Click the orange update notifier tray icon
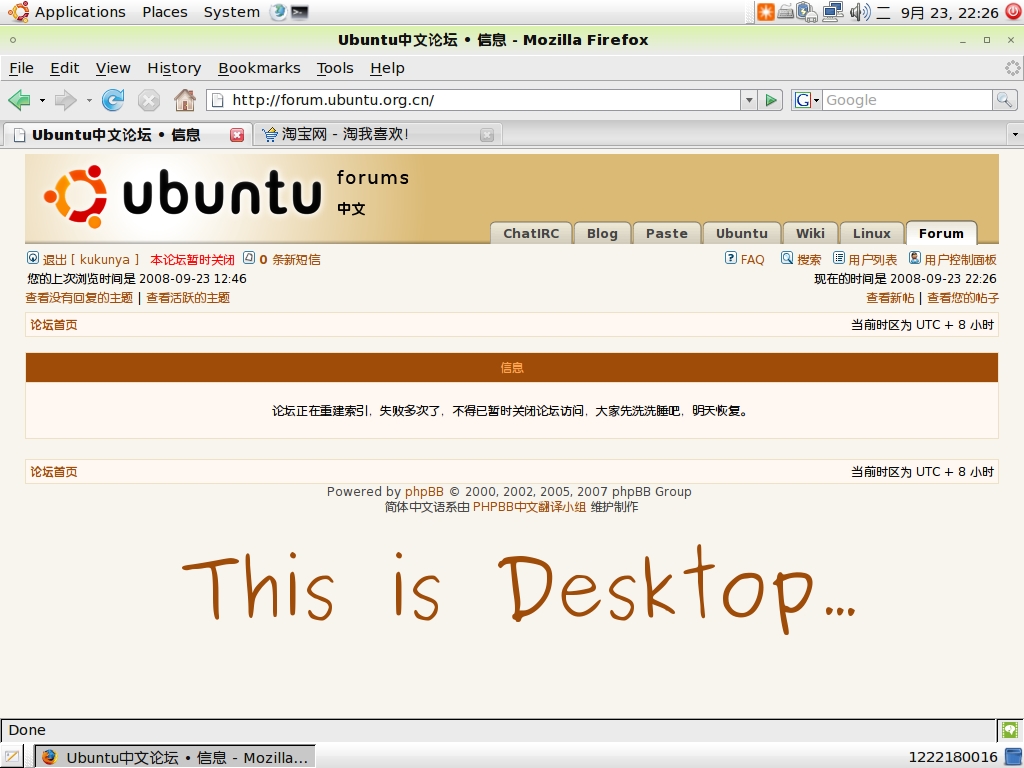This screenshot has height=768, width=1024. (x=765, y=12)
